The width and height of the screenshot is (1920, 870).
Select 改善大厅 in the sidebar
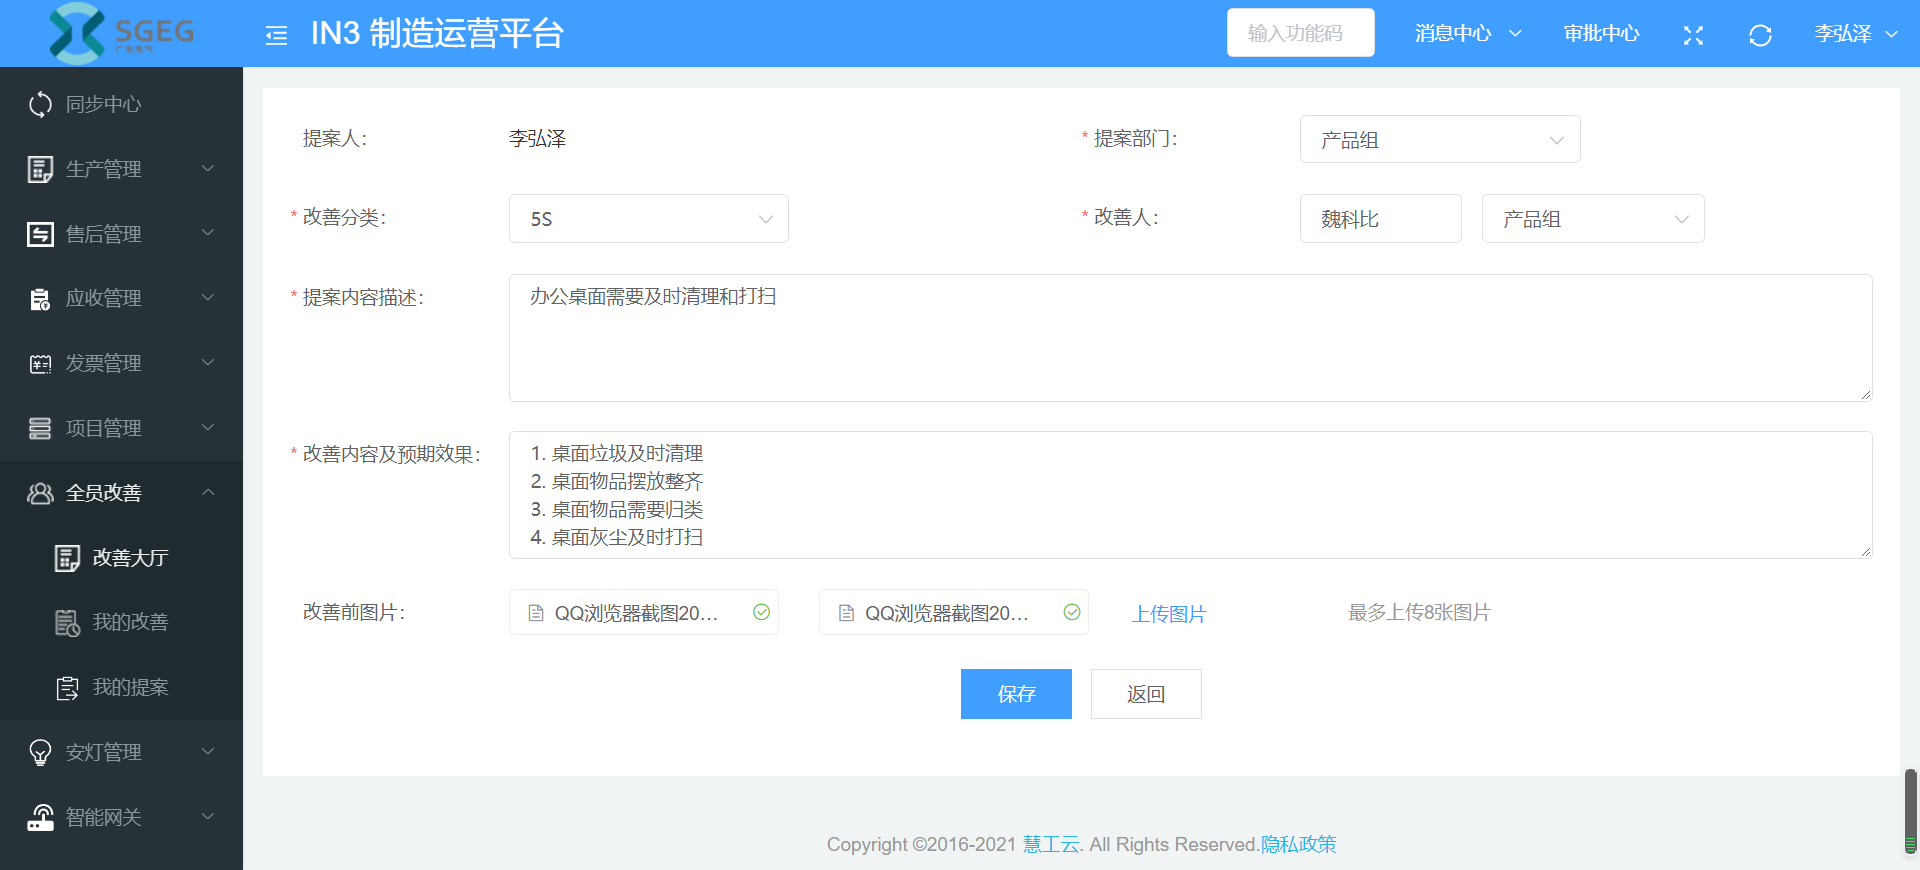130,557
